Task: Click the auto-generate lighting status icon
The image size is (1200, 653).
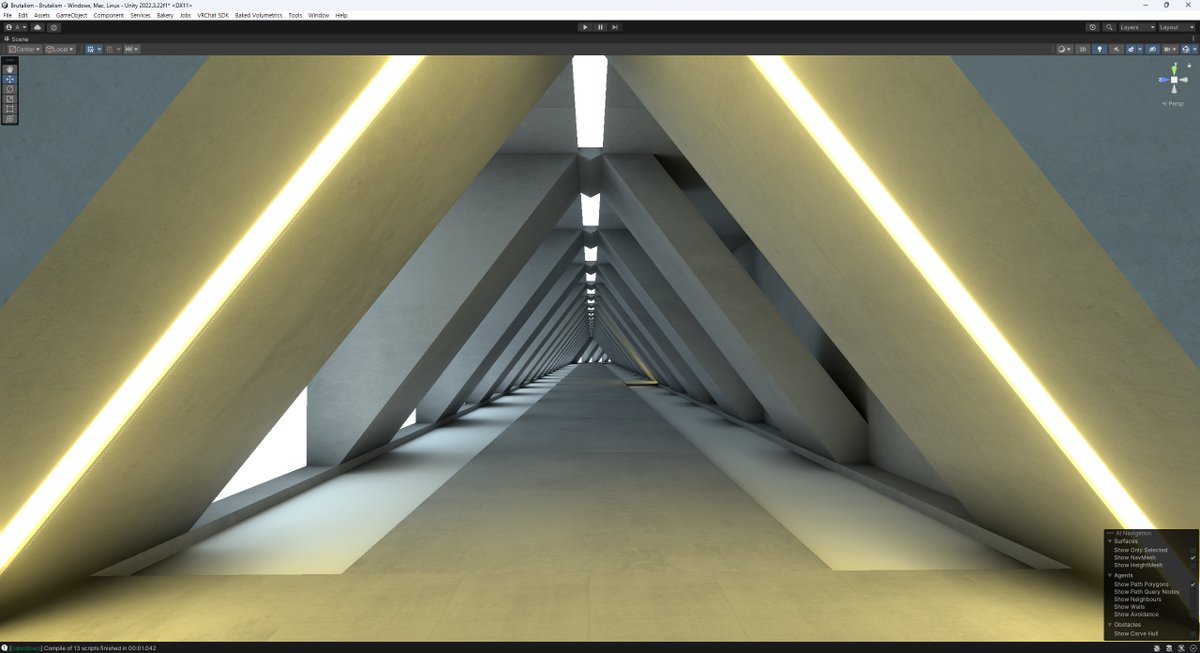Action: [x=1181, y=648]
